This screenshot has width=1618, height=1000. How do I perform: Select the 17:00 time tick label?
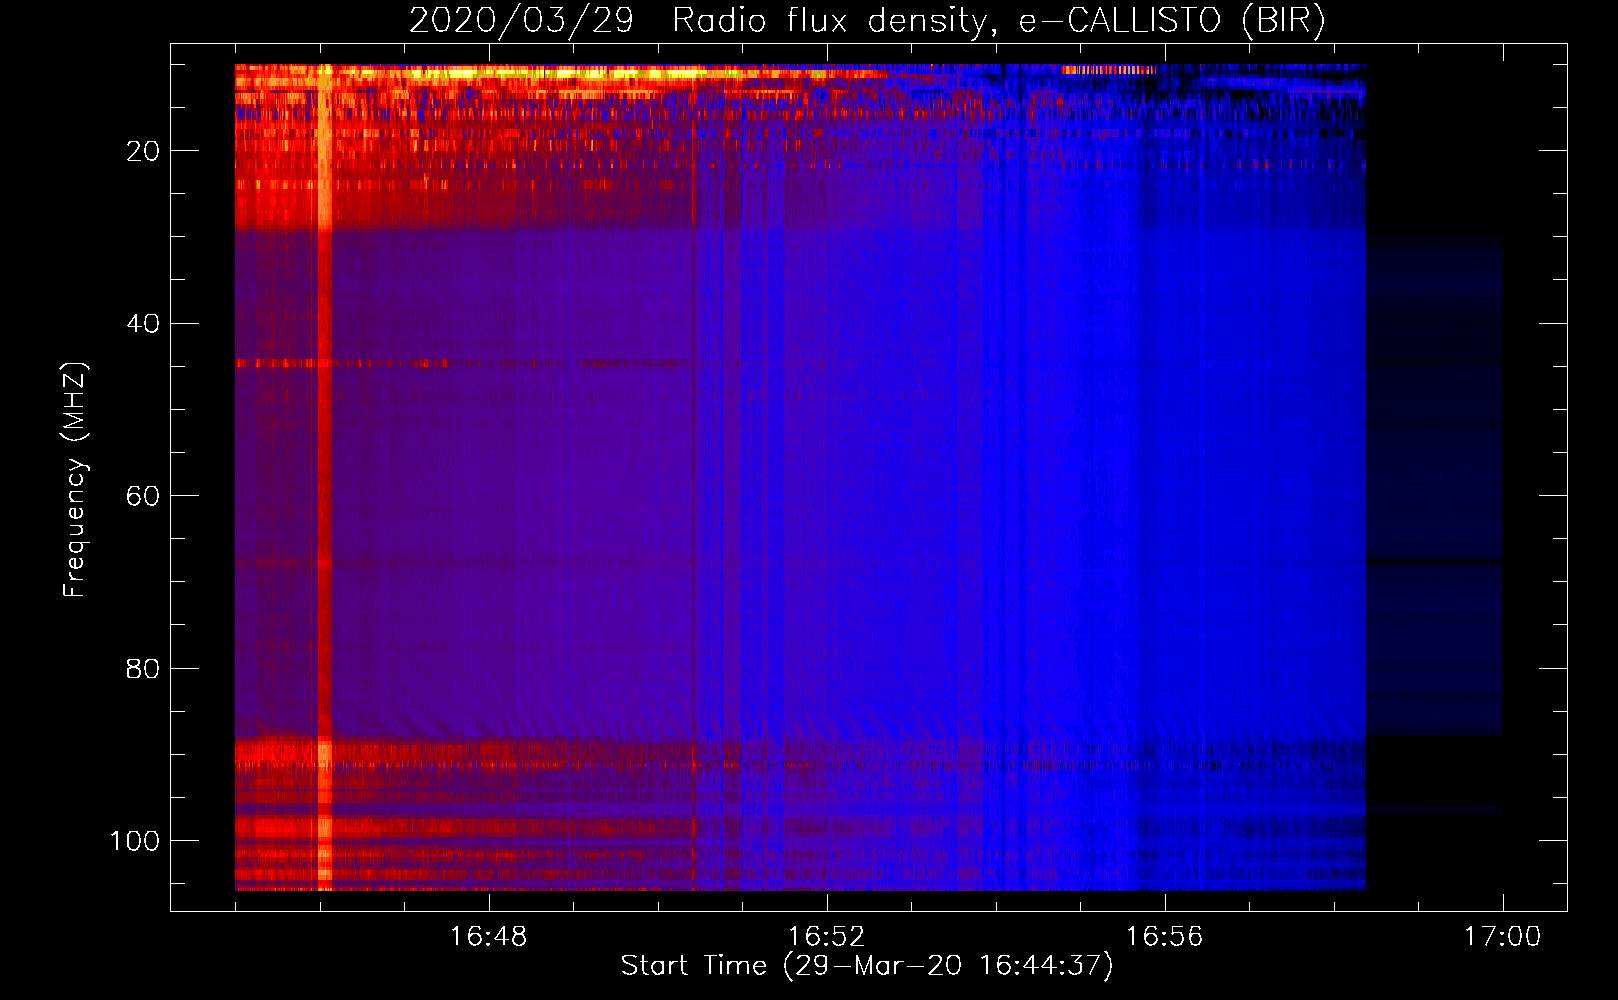(1502, 937)
